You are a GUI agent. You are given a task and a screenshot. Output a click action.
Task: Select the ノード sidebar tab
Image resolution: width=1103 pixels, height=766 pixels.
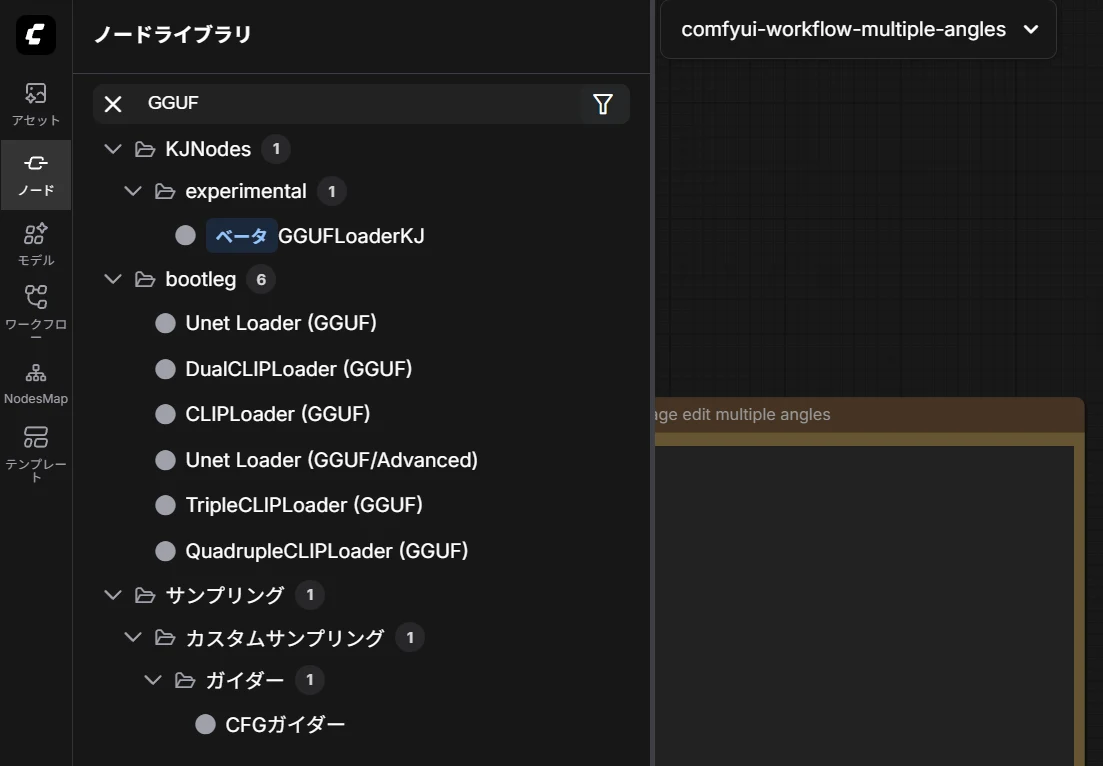click(x=36, y=175)
